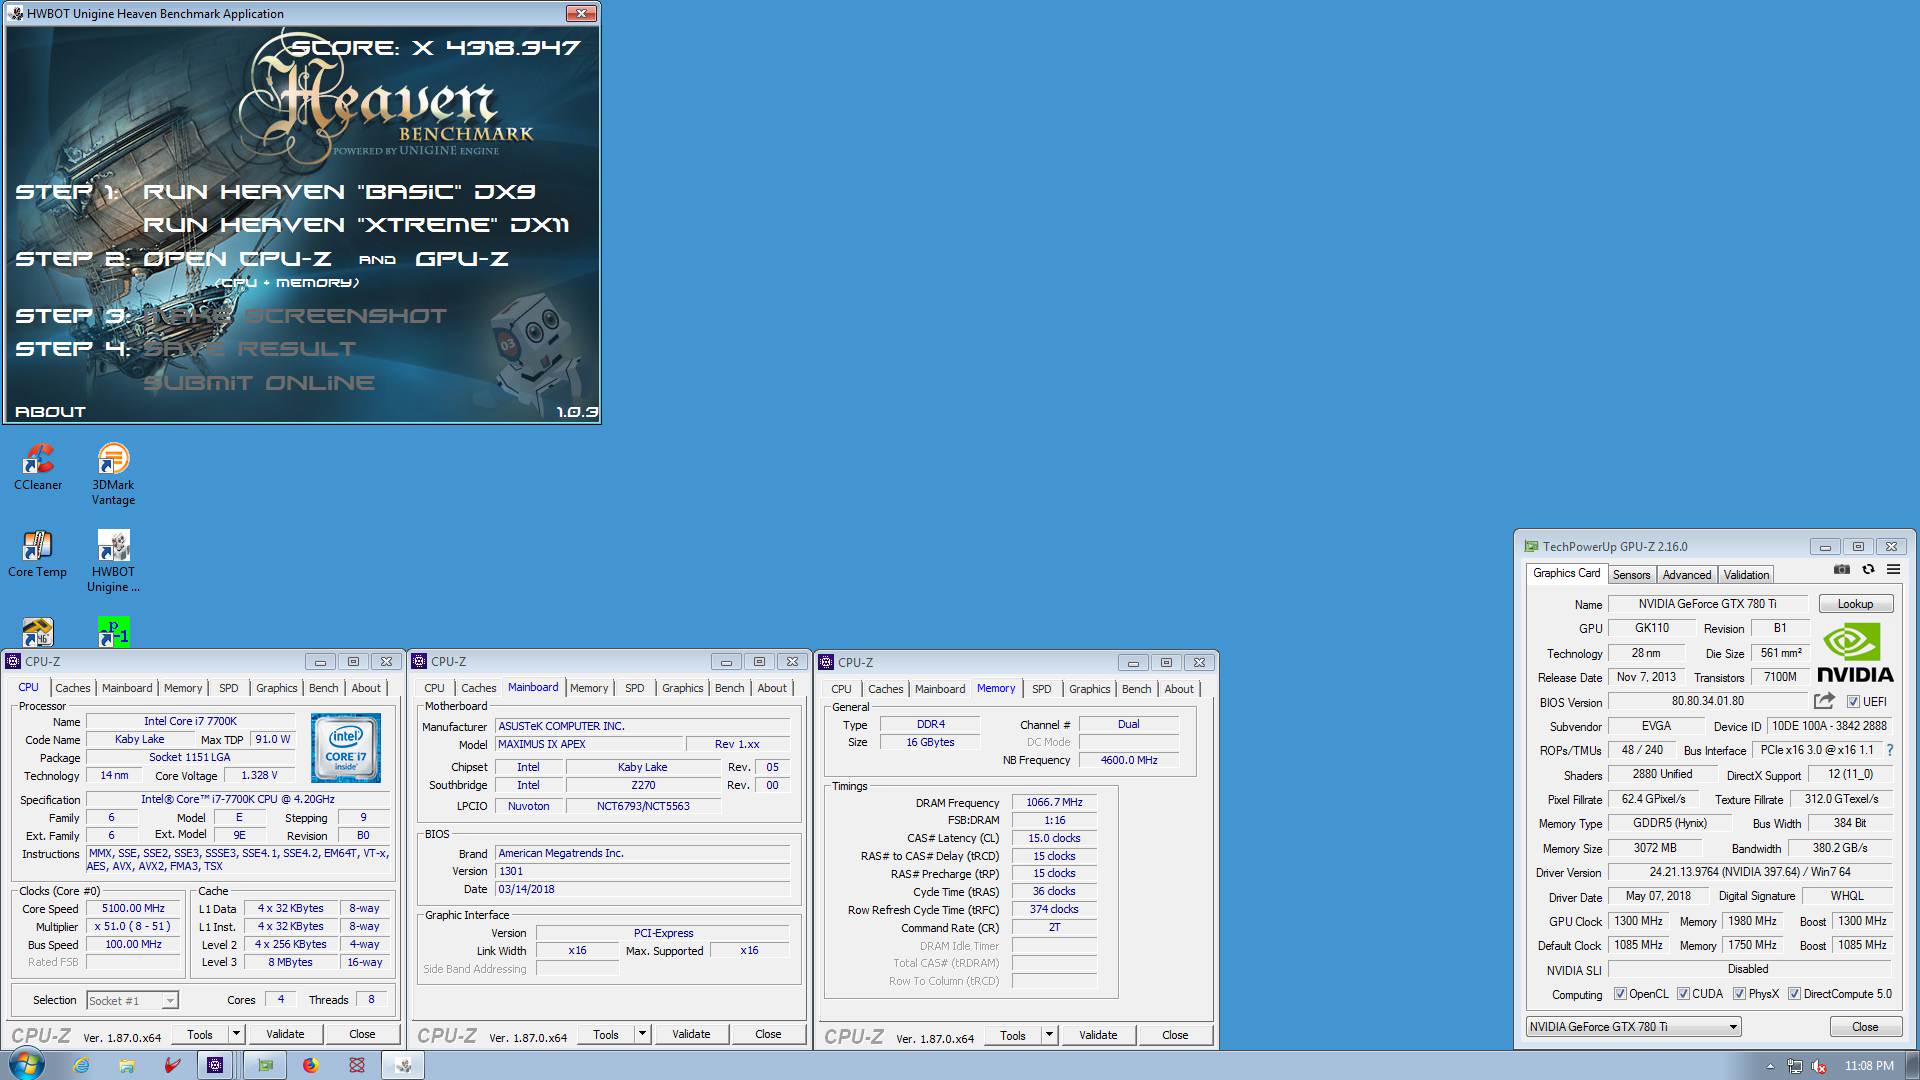Click the GPU-Z screenshot camera icon
1920x1080 pixels.
pyautogui.click(x=1842, y=570)
